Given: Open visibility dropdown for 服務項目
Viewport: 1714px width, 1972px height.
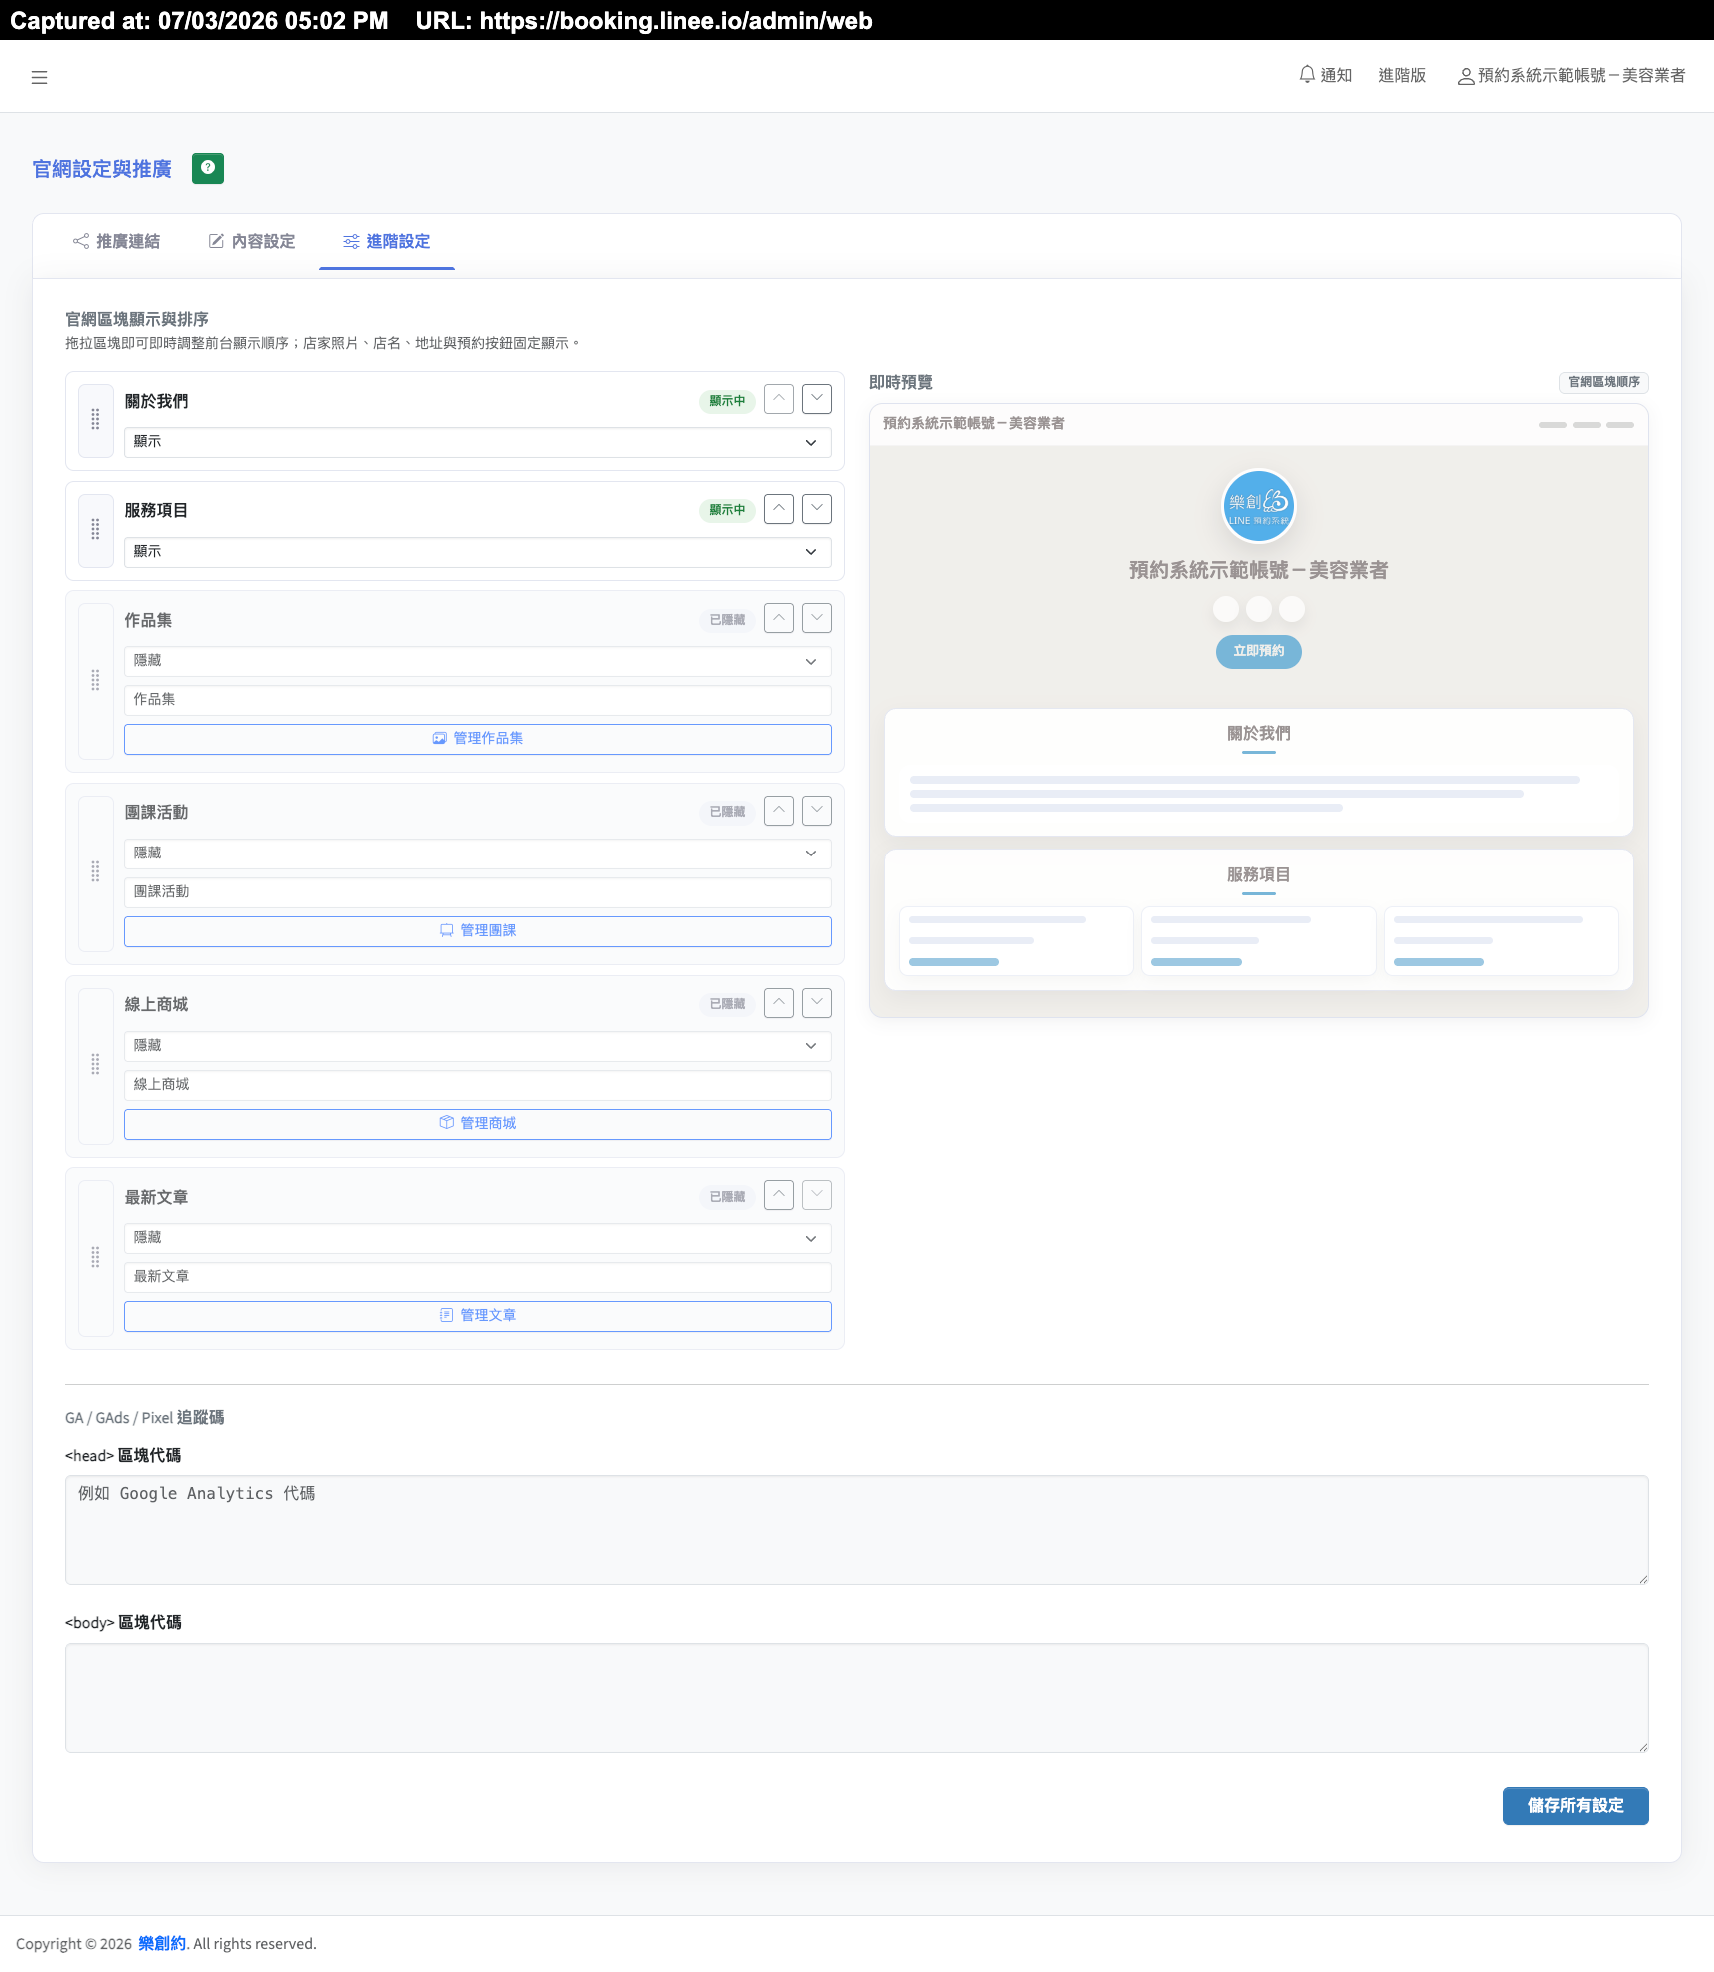Looking at the screenshot, I should tap(478, 552).
